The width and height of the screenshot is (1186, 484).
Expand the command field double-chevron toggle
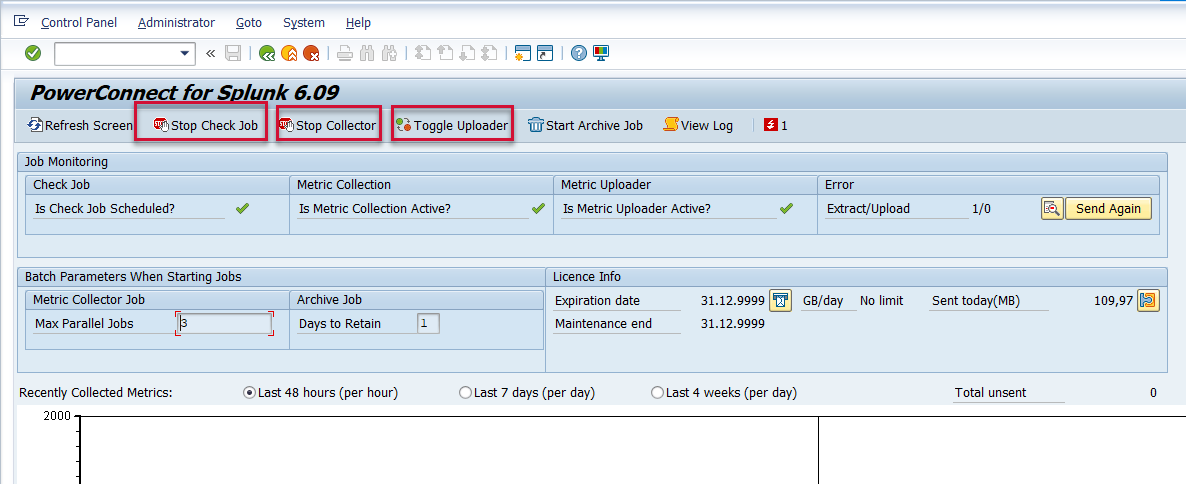click(210, 53)
